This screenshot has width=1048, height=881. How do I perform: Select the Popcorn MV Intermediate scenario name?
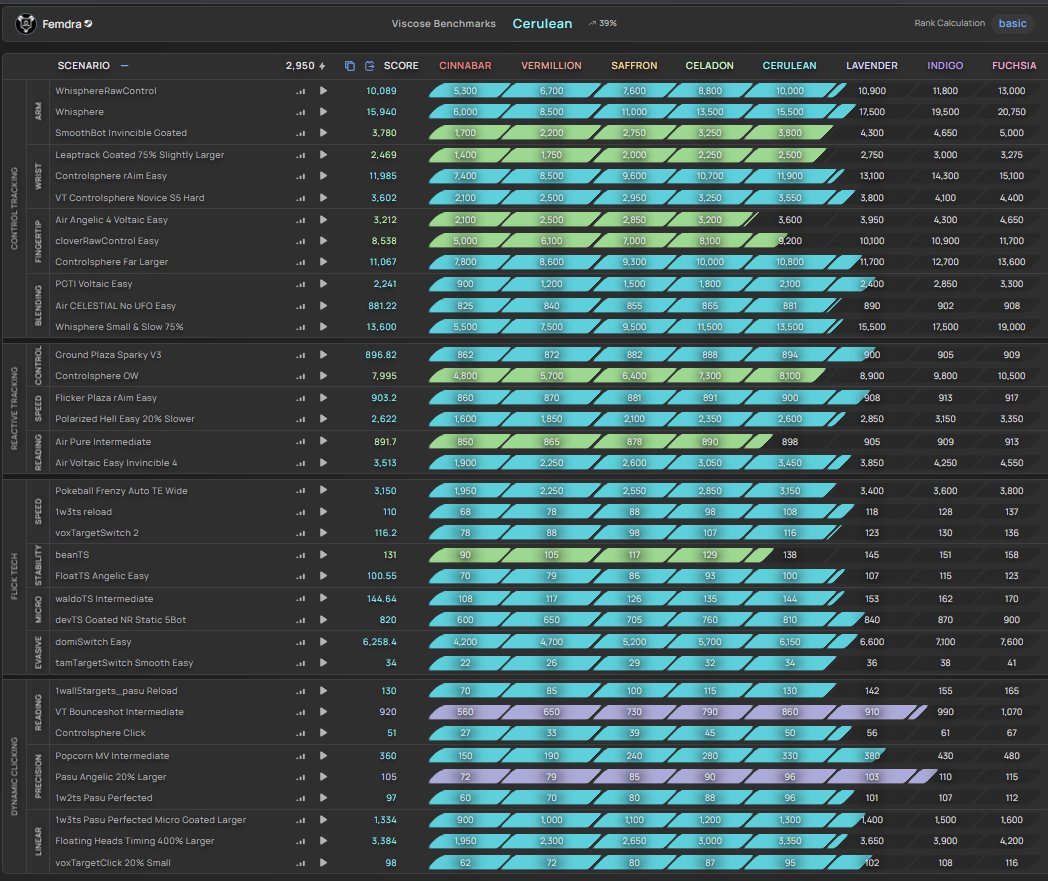pyautogui.click(x=112, y=756)
